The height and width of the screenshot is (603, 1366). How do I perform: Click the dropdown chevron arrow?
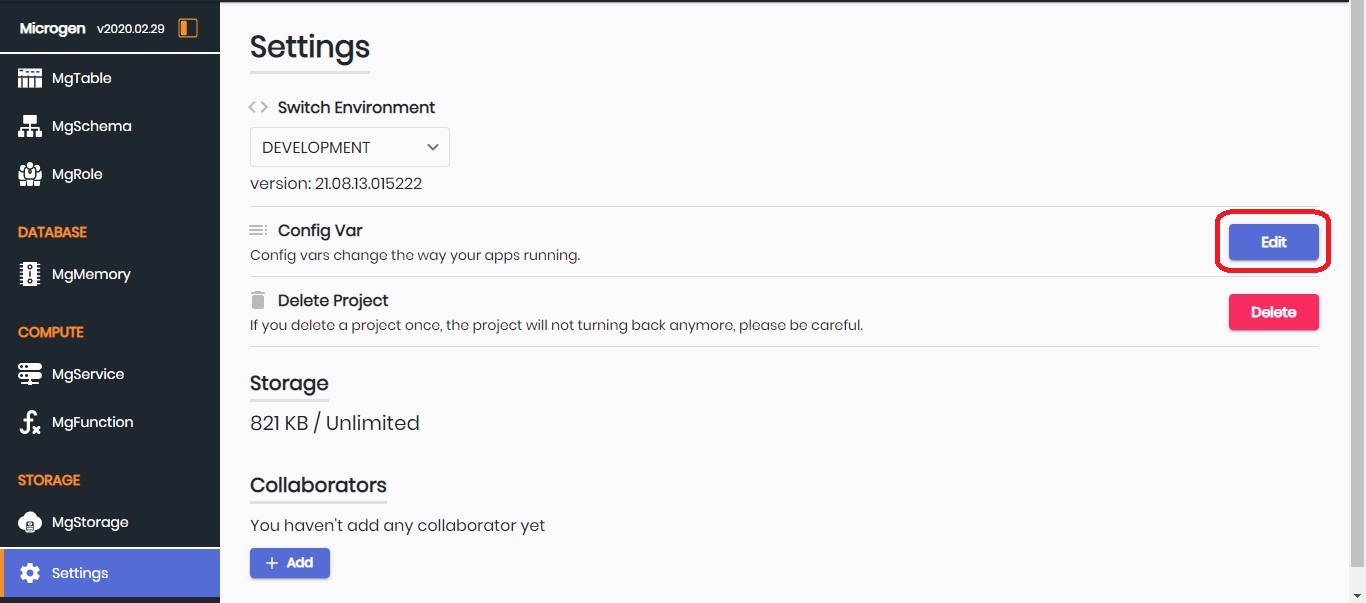click(433, 147)
